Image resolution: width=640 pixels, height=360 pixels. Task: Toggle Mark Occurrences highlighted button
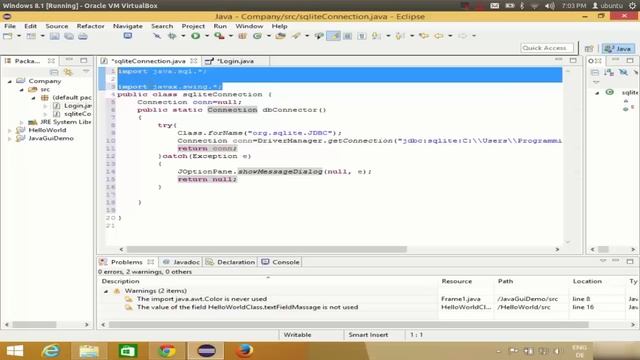(333, 36)
